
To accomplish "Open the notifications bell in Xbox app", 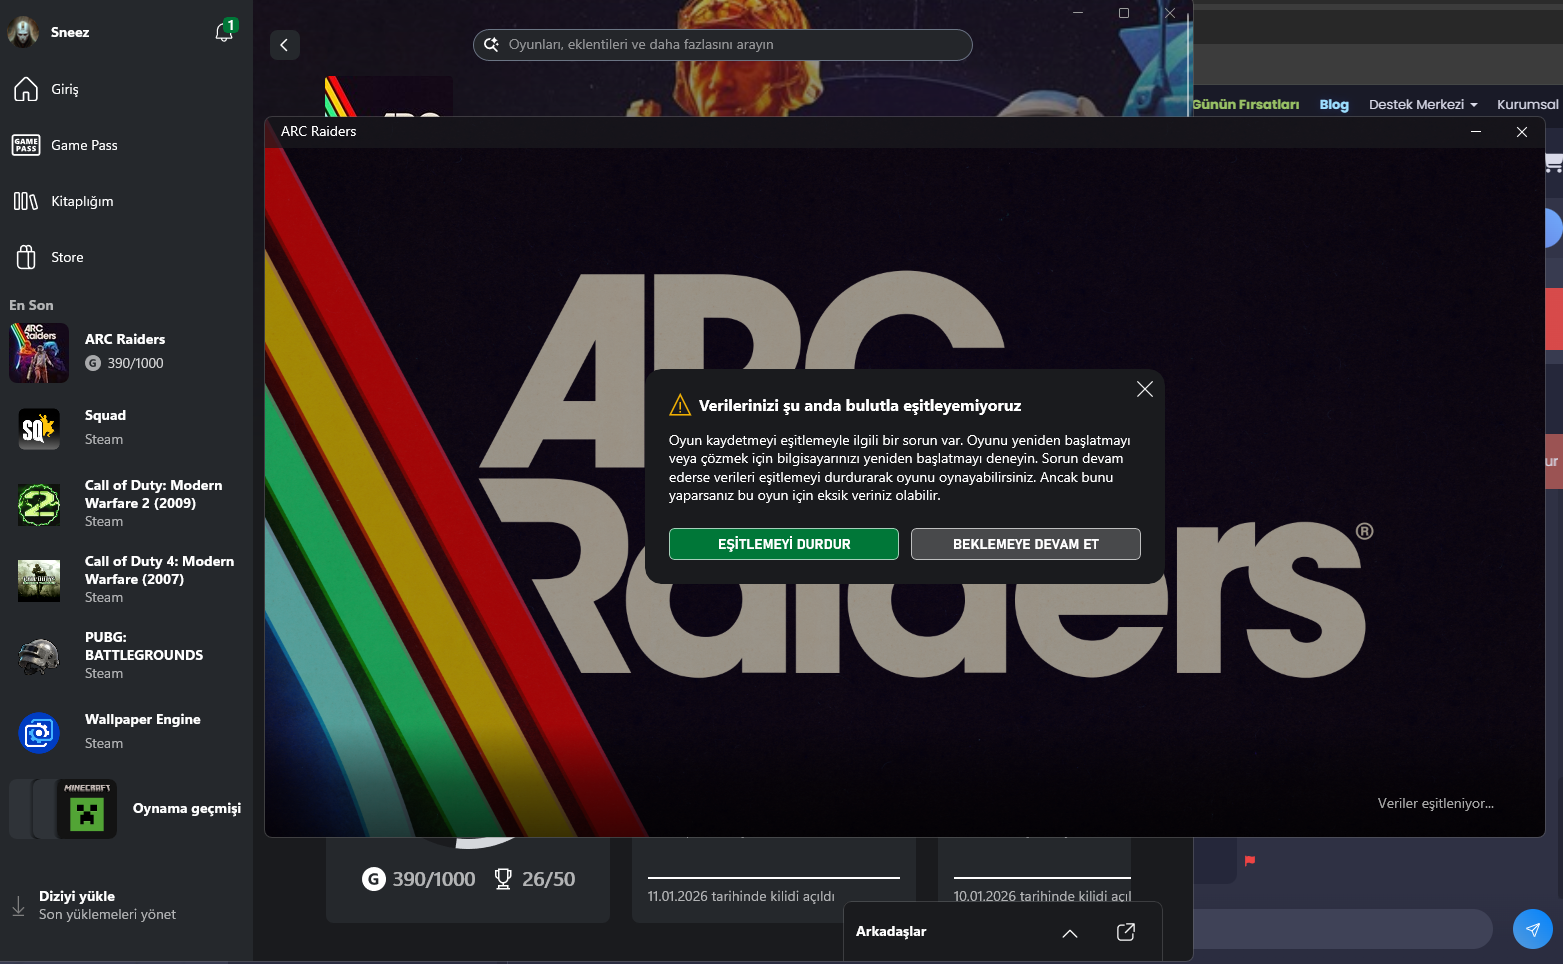I will 224,32.
